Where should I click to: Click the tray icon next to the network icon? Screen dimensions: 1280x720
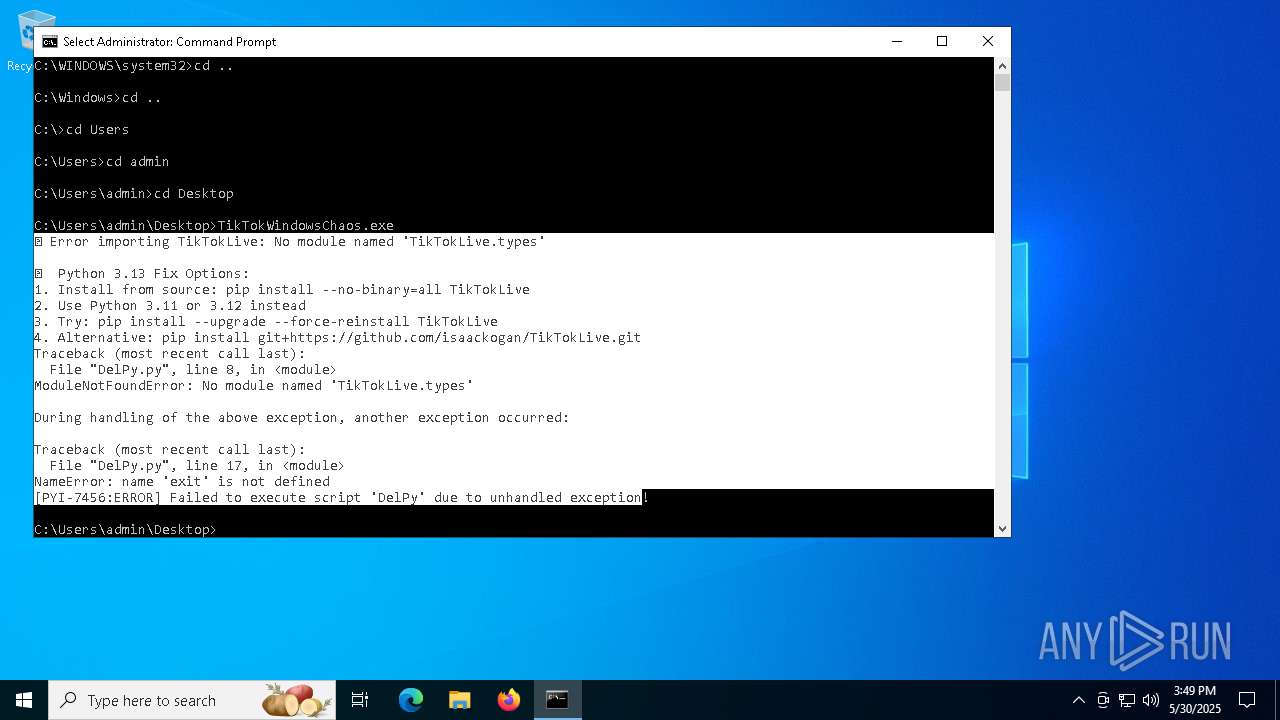click(1103, 700)
